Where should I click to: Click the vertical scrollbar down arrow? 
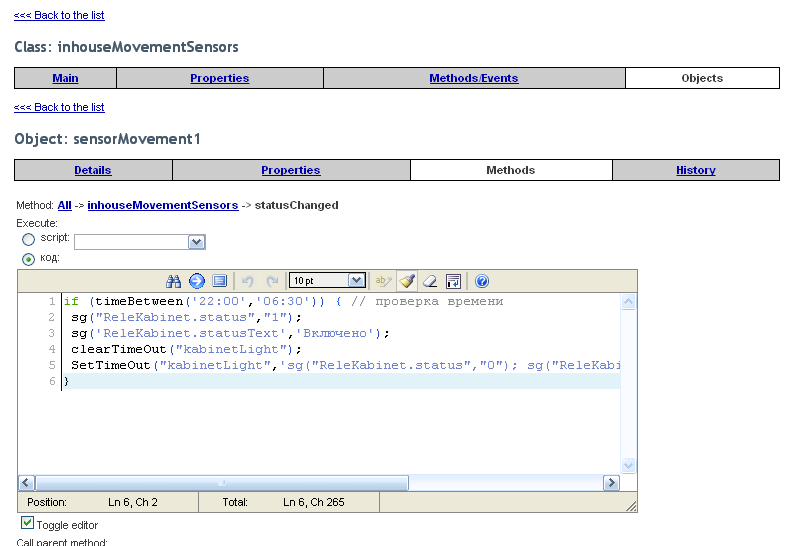pyautogui.click(x=628, y=465)
